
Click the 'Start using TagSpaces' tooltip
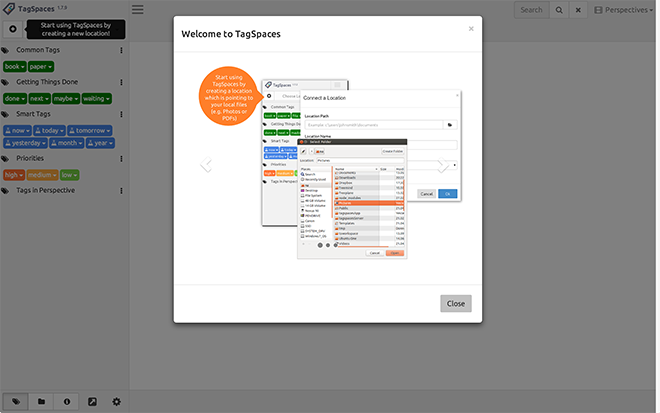point(76,29)
